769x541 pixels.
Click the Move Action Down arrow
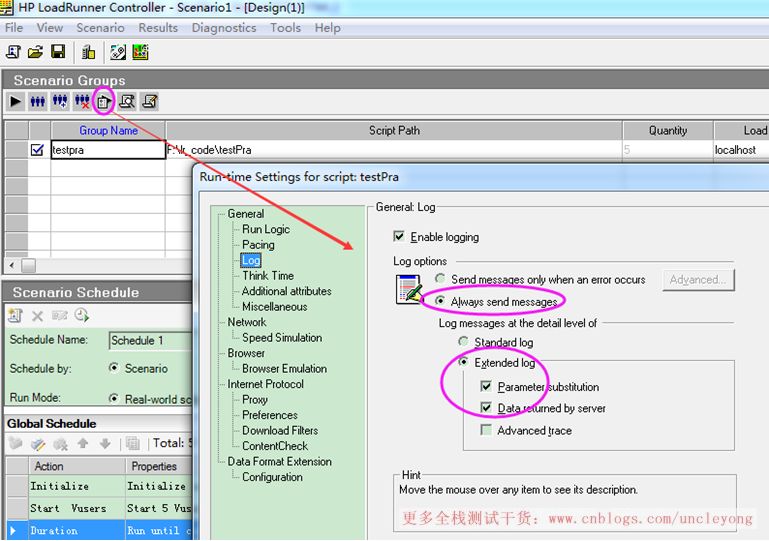click(x=104, y=443)
